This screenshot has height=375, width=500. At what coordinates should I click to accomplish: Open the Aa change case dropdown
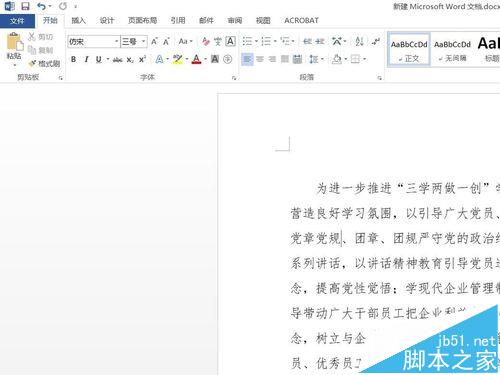pyautogui.click(x=185, y=42)
